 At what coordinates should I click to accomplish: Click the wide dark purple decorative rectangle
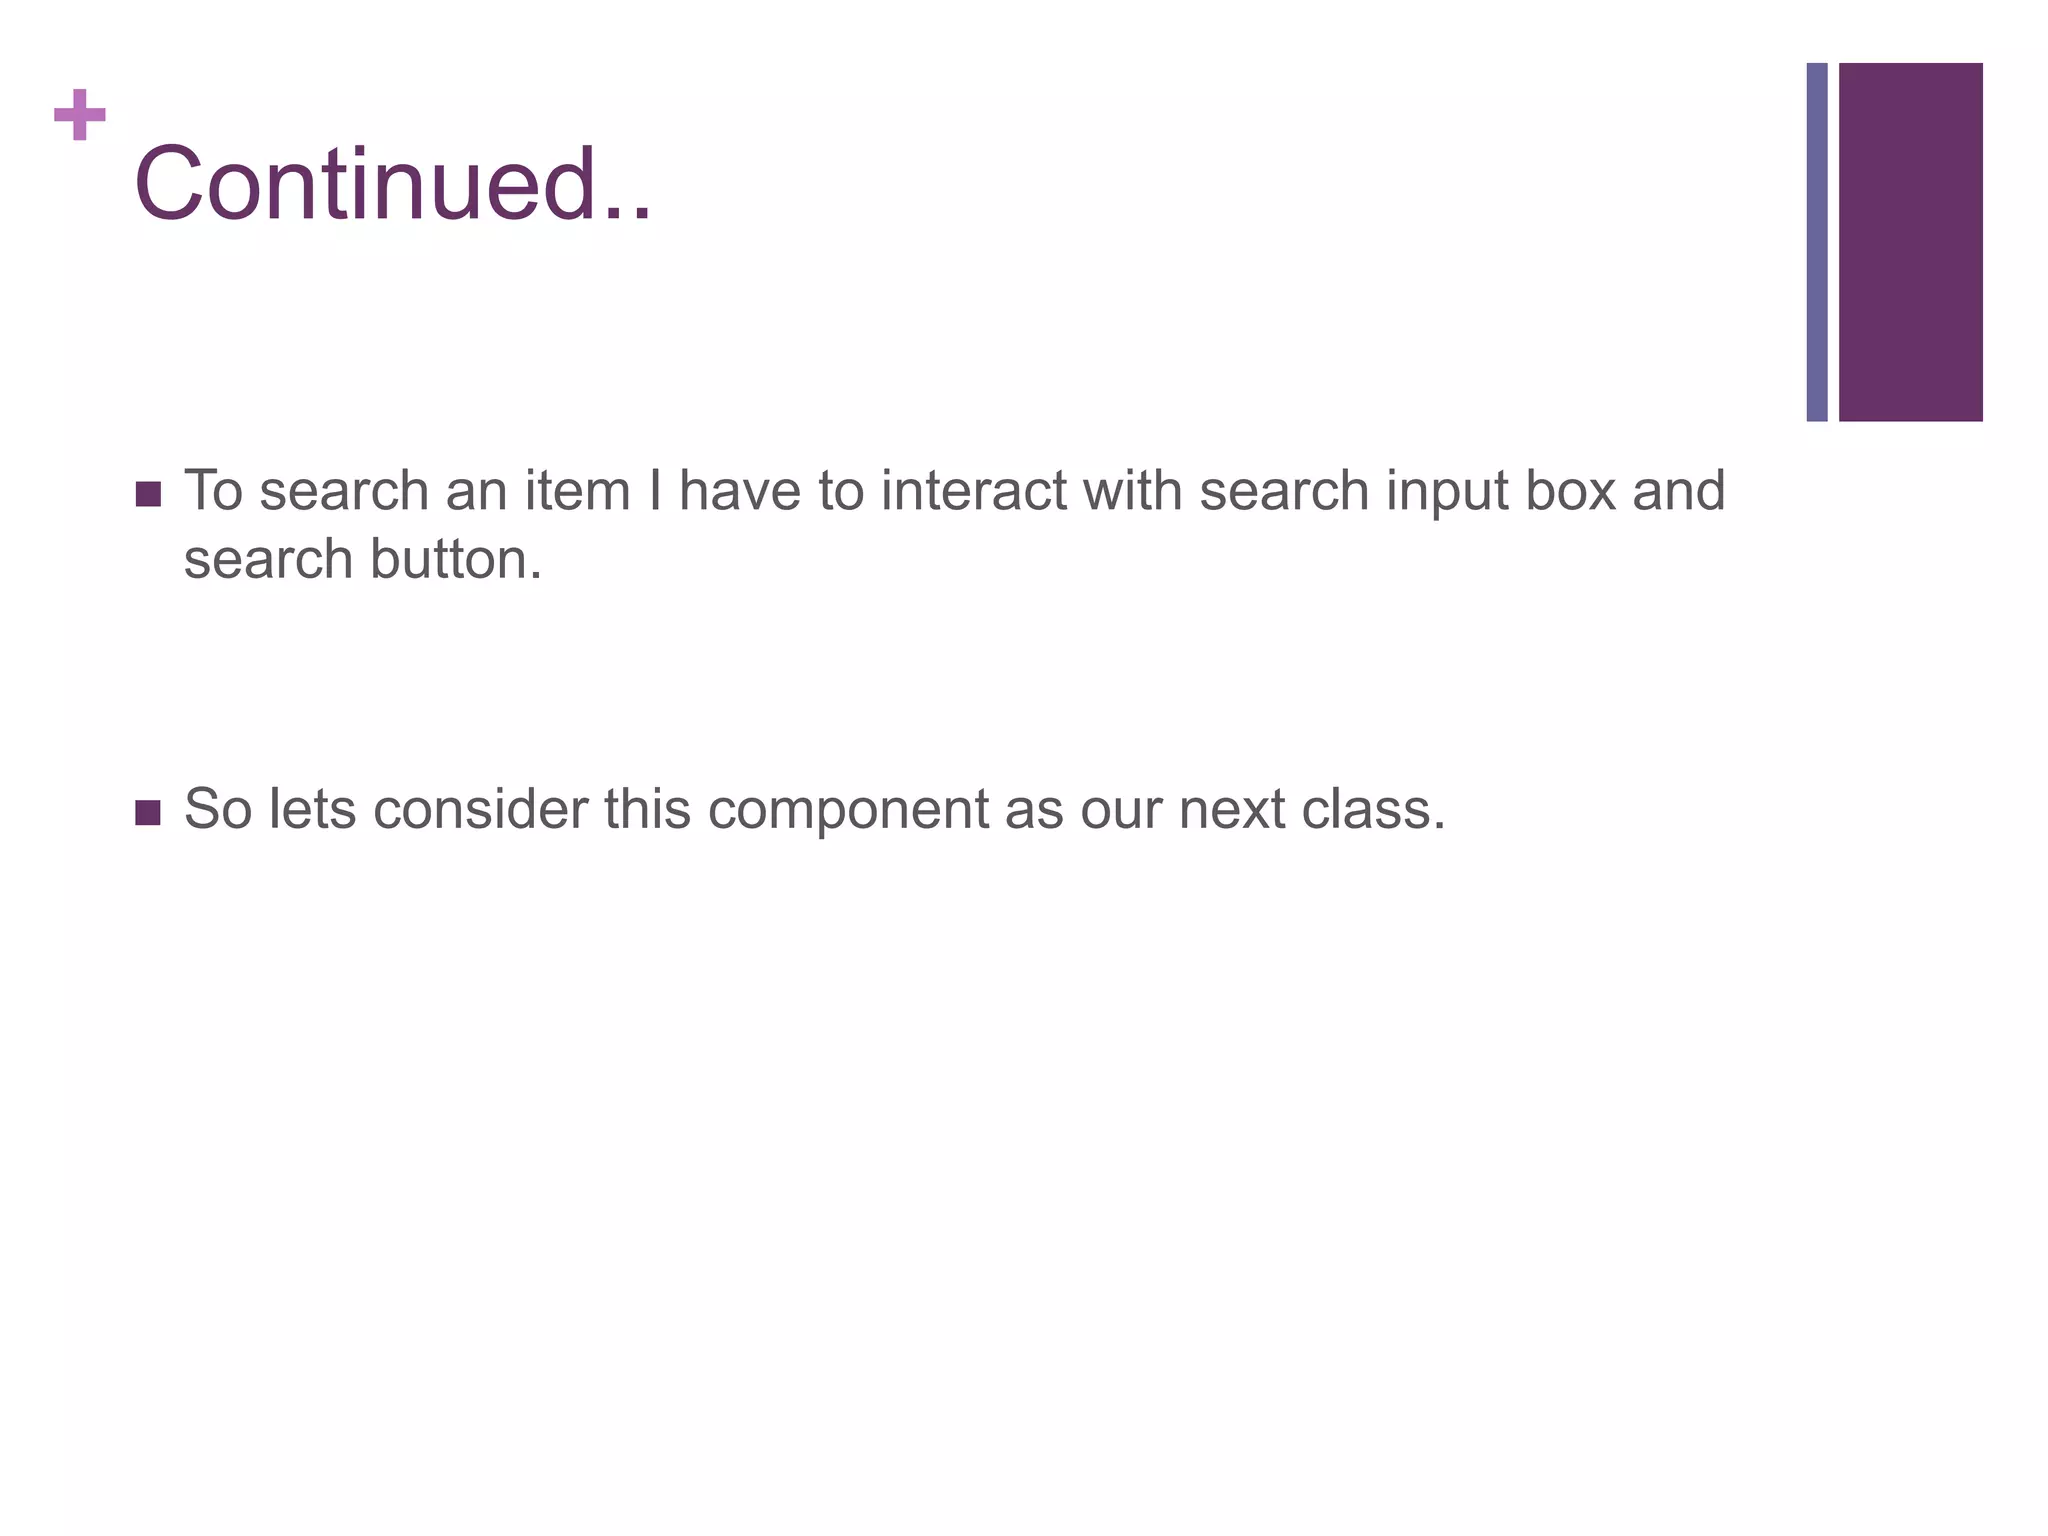[1910, 242]
